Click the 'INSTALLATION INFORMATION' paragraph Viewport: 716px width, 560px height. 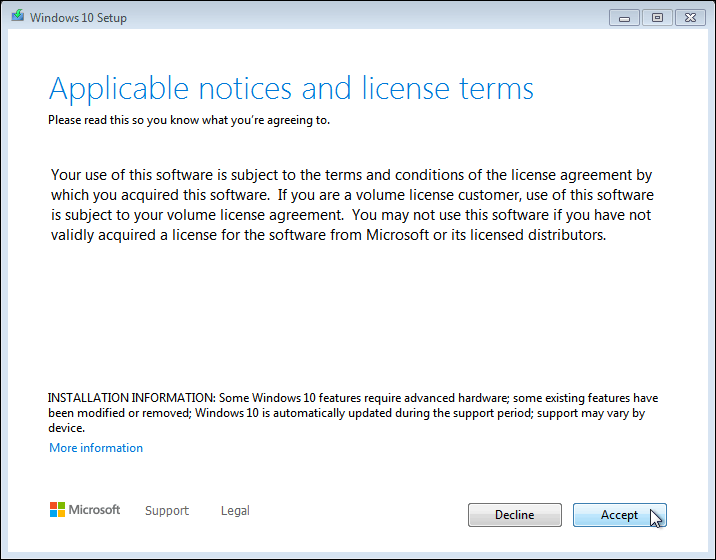353,412
